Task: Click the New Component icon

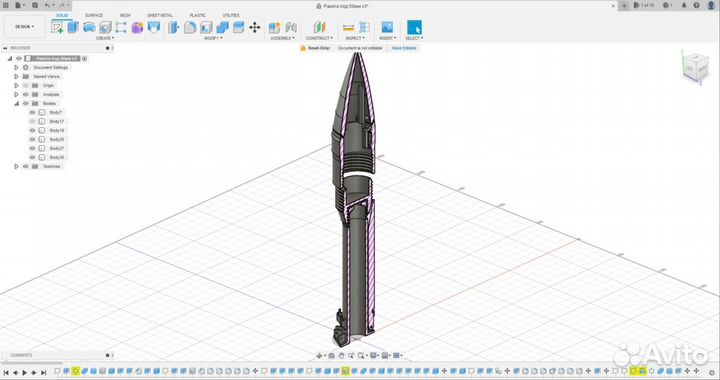Action: point(275,27)
